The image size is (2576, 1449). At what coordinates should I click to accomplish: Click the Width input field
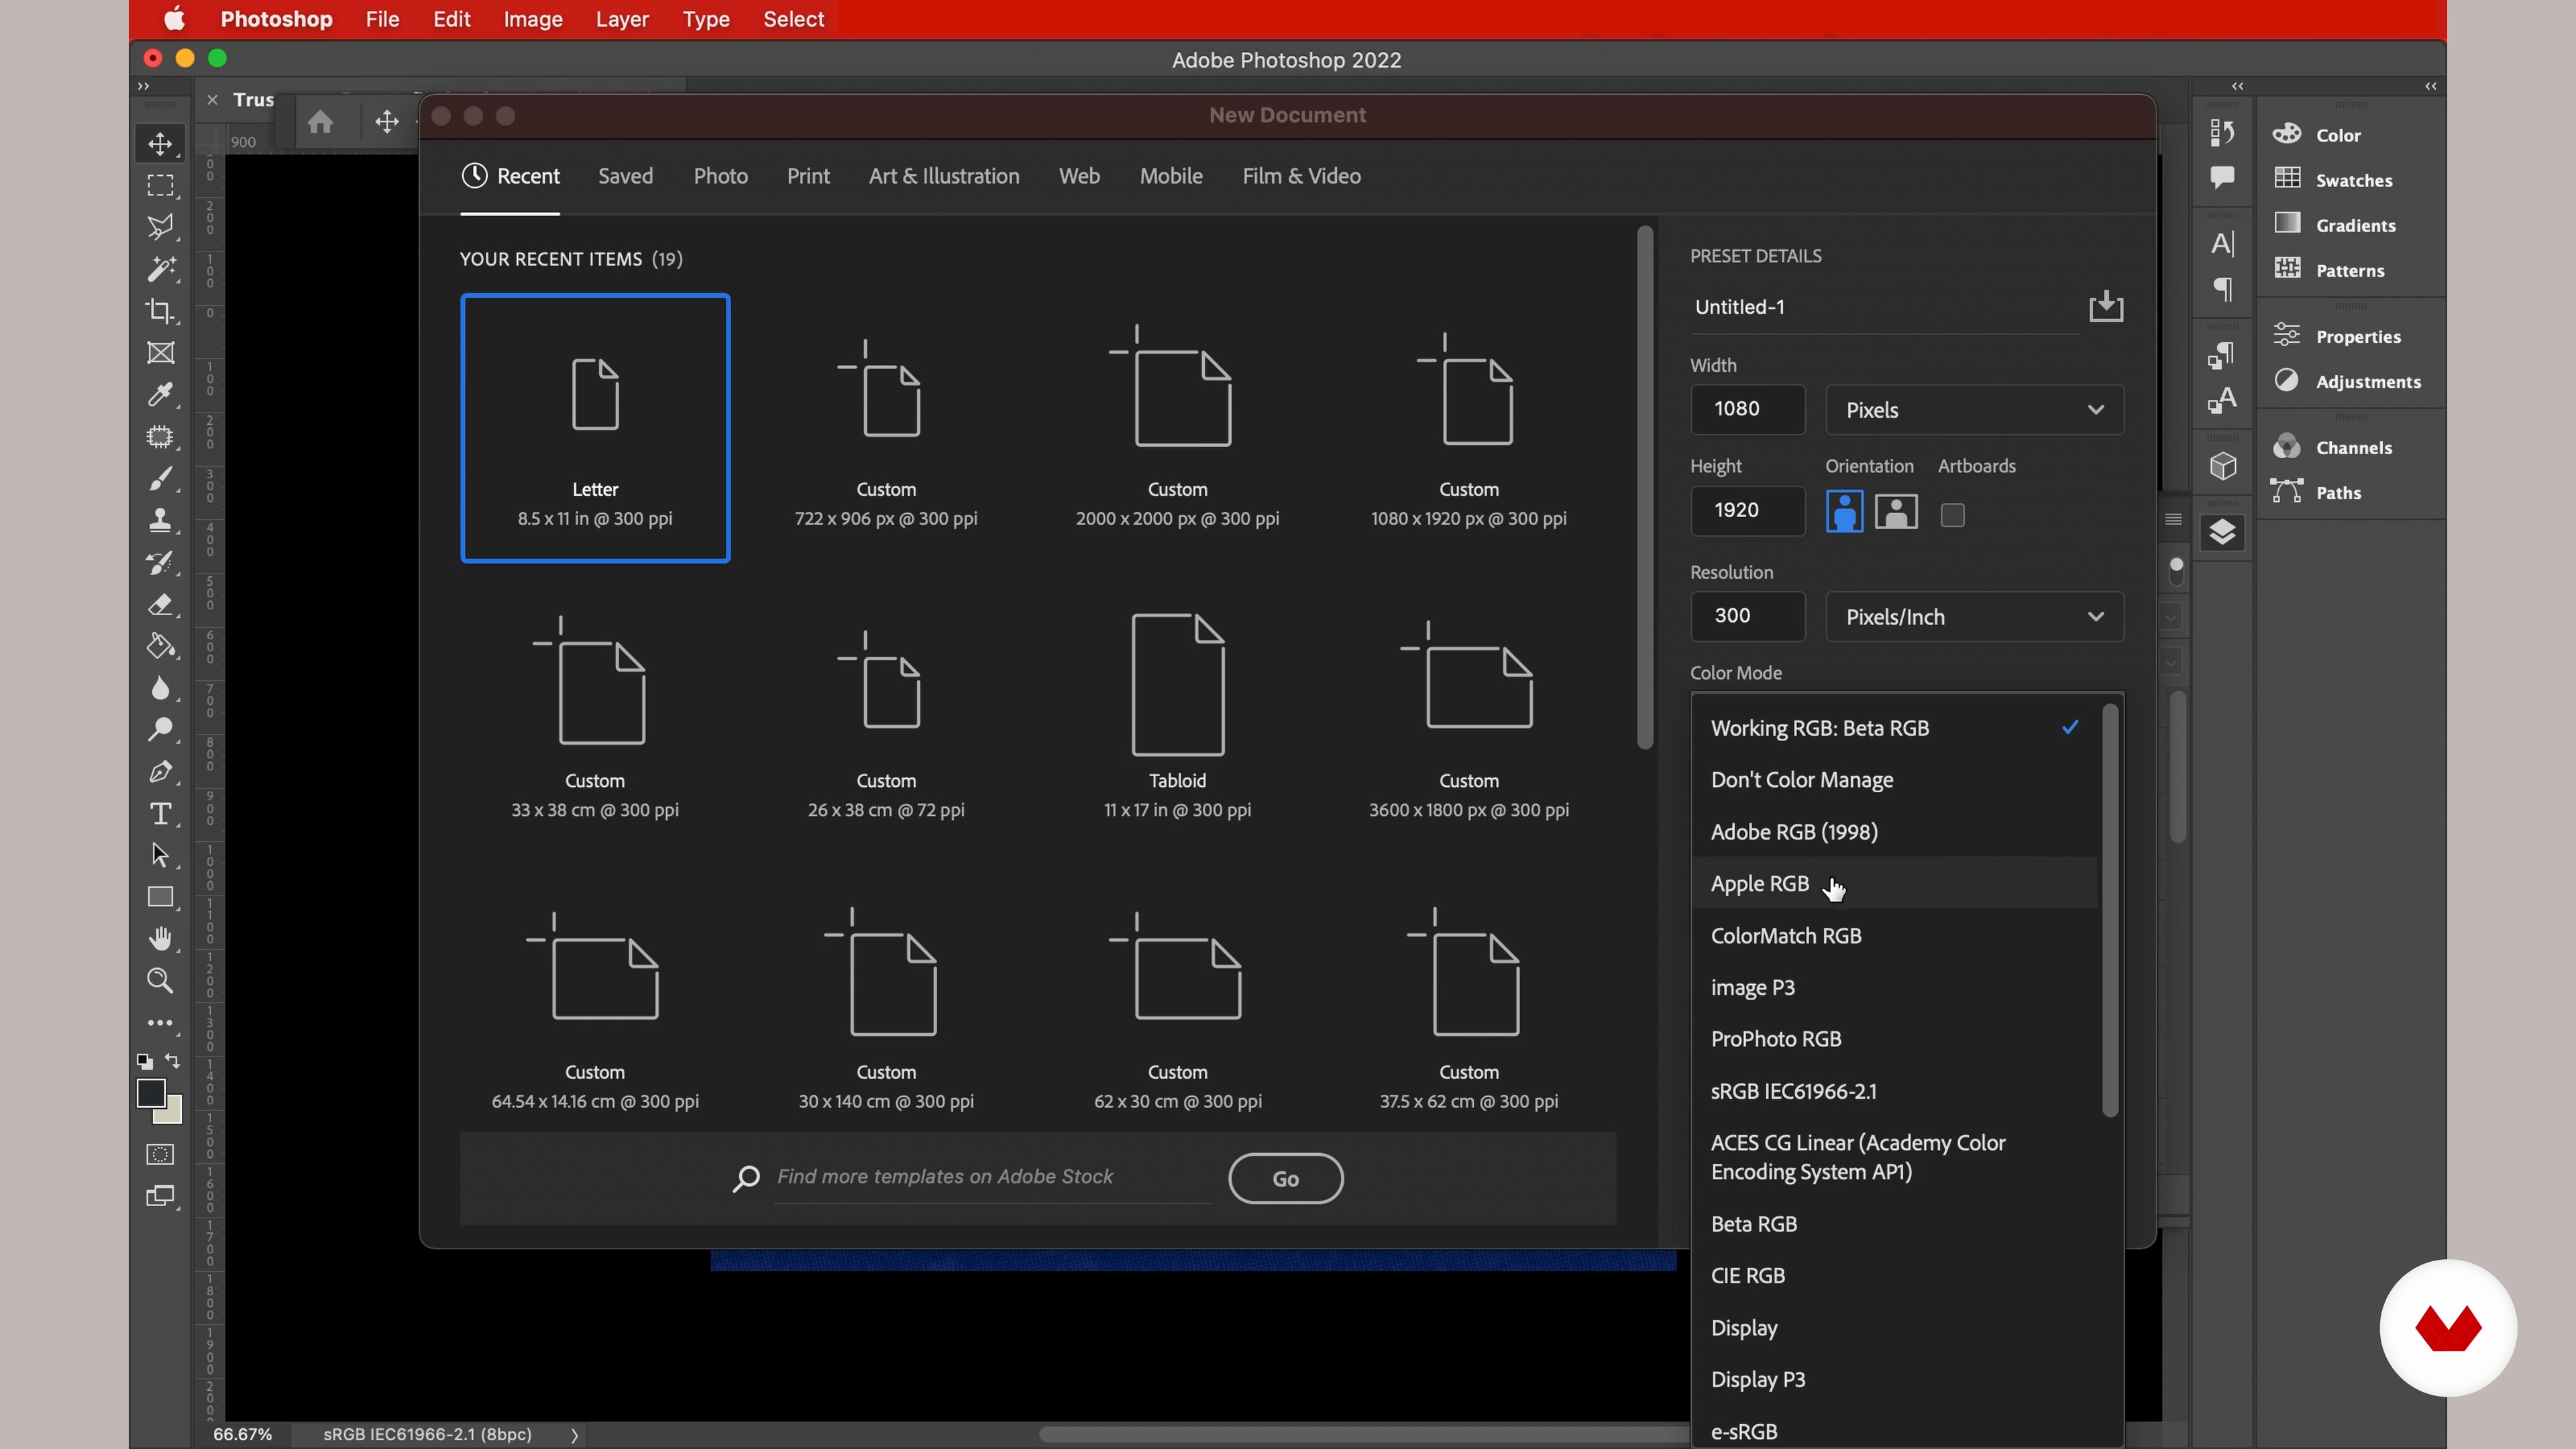pos(1747,410)
